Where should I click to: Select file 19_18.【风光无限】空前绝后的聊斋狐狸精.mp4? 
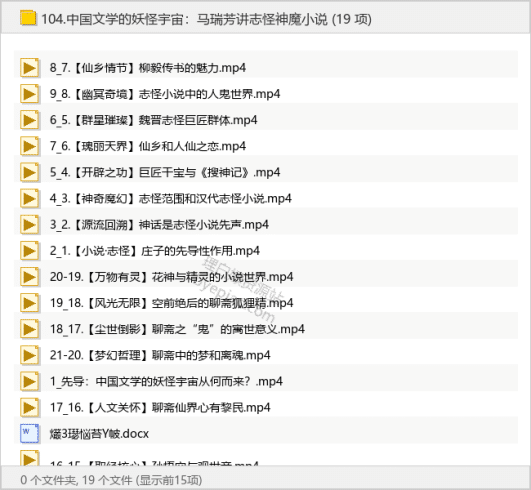point(171,303)
